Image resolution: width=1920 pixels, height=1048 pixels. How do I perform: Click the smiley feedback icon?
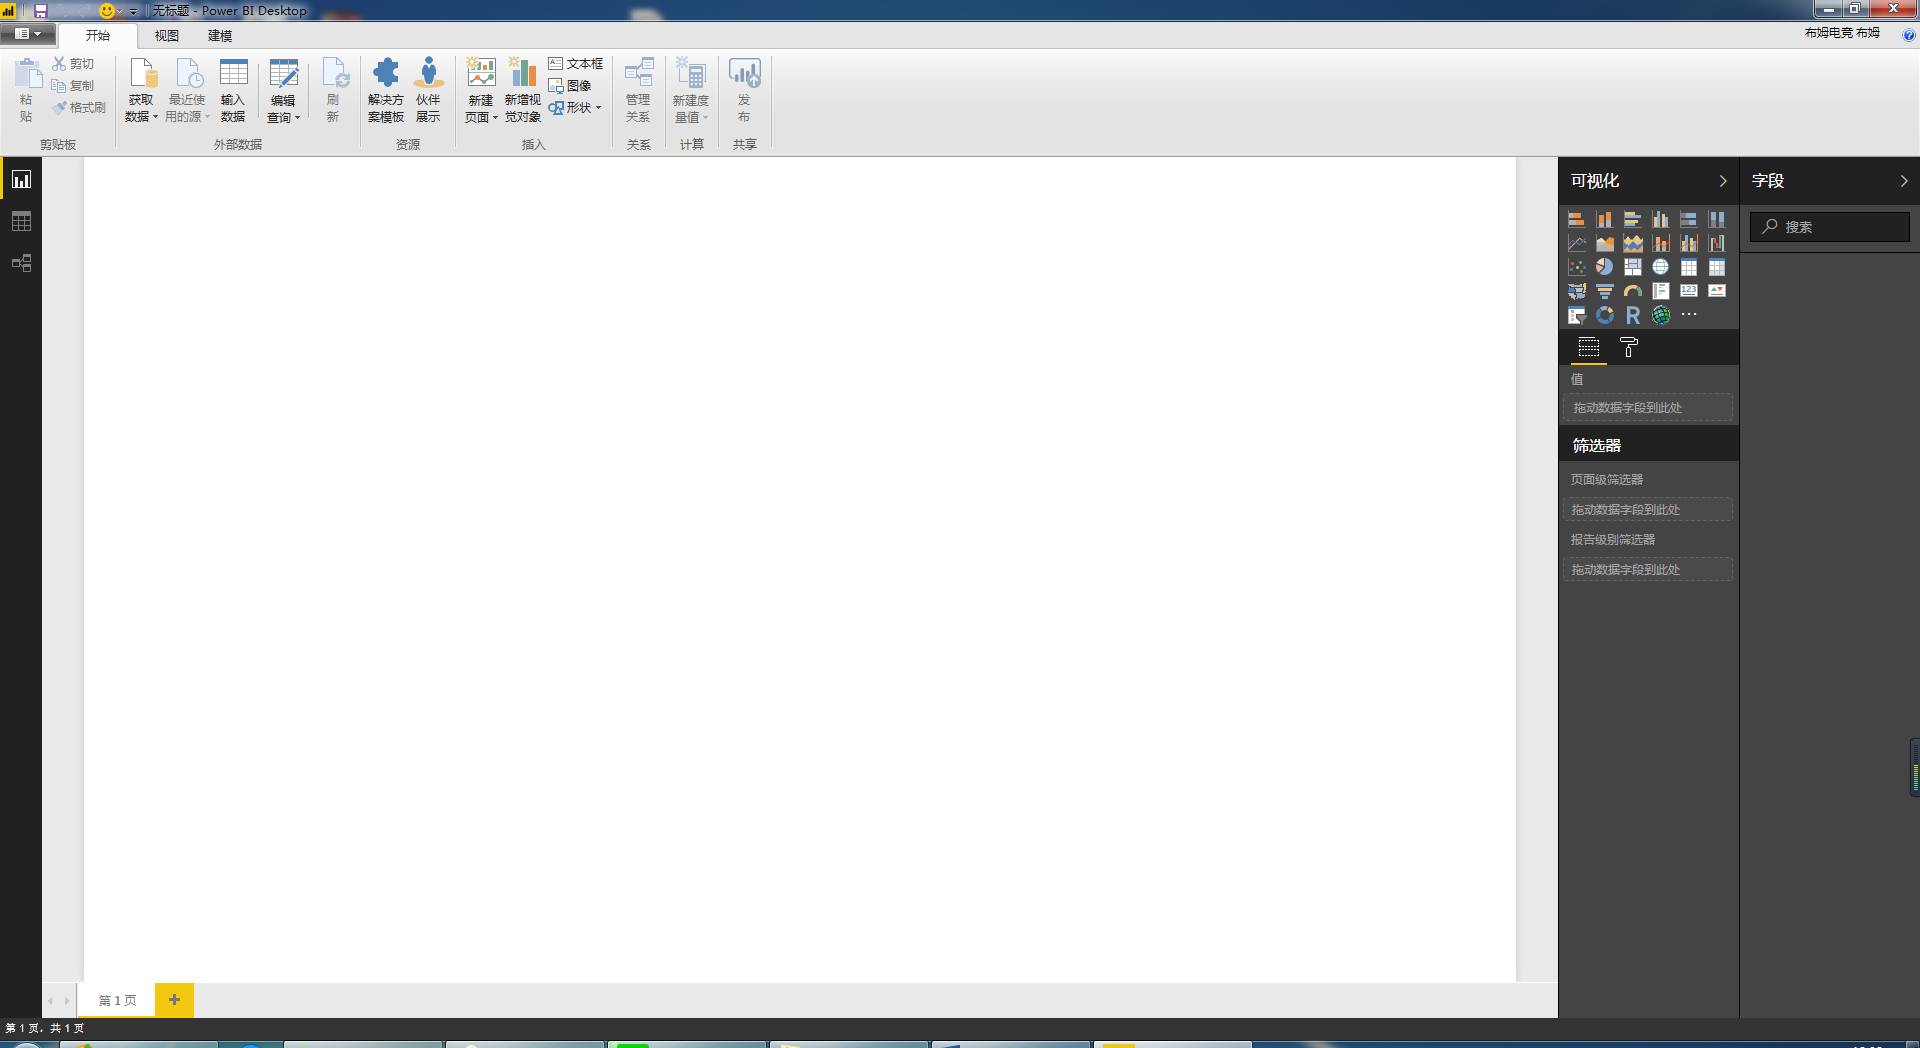[x=107, y=11]
